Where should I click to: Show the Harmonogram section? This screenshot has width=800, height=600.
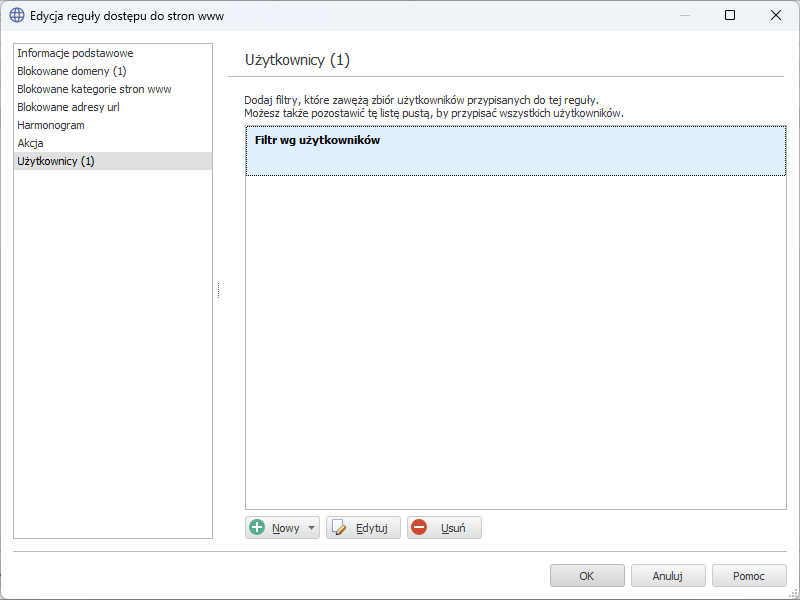pyautogui.click(x=51, y=125)
